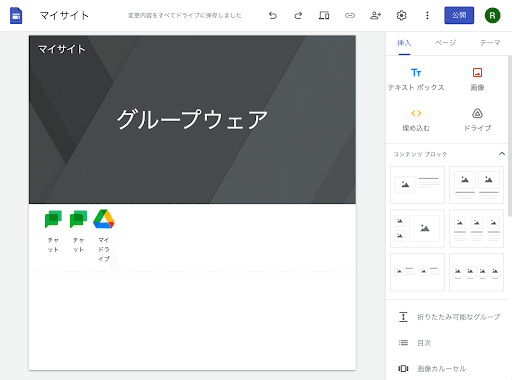
Task: Open the R account avatar
Action: (x=492, y=15)
